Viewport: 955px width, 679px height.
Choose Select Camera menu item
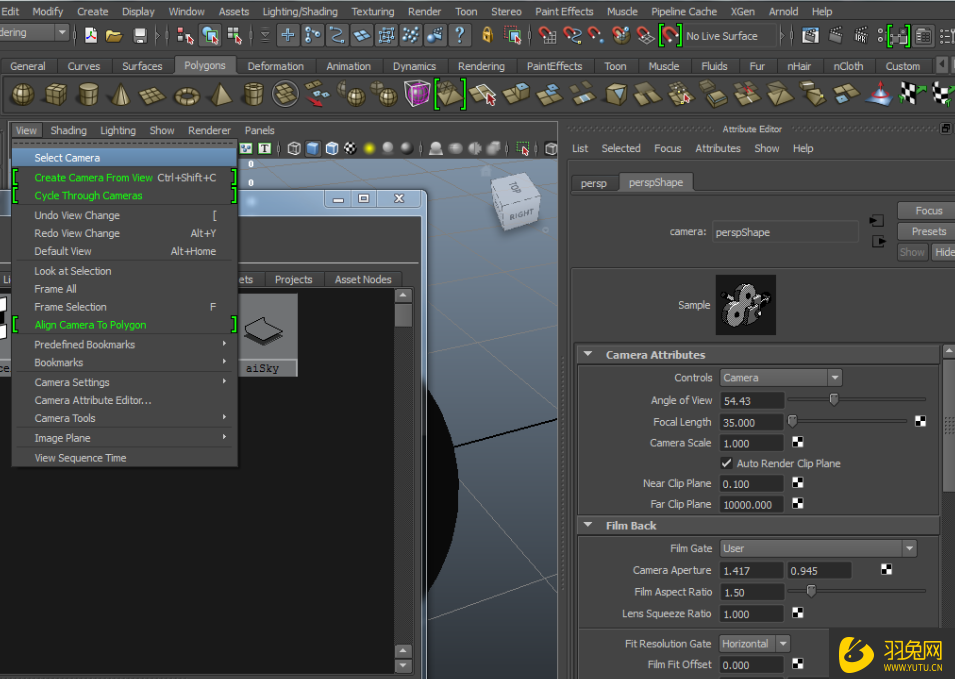pos(124,158)
